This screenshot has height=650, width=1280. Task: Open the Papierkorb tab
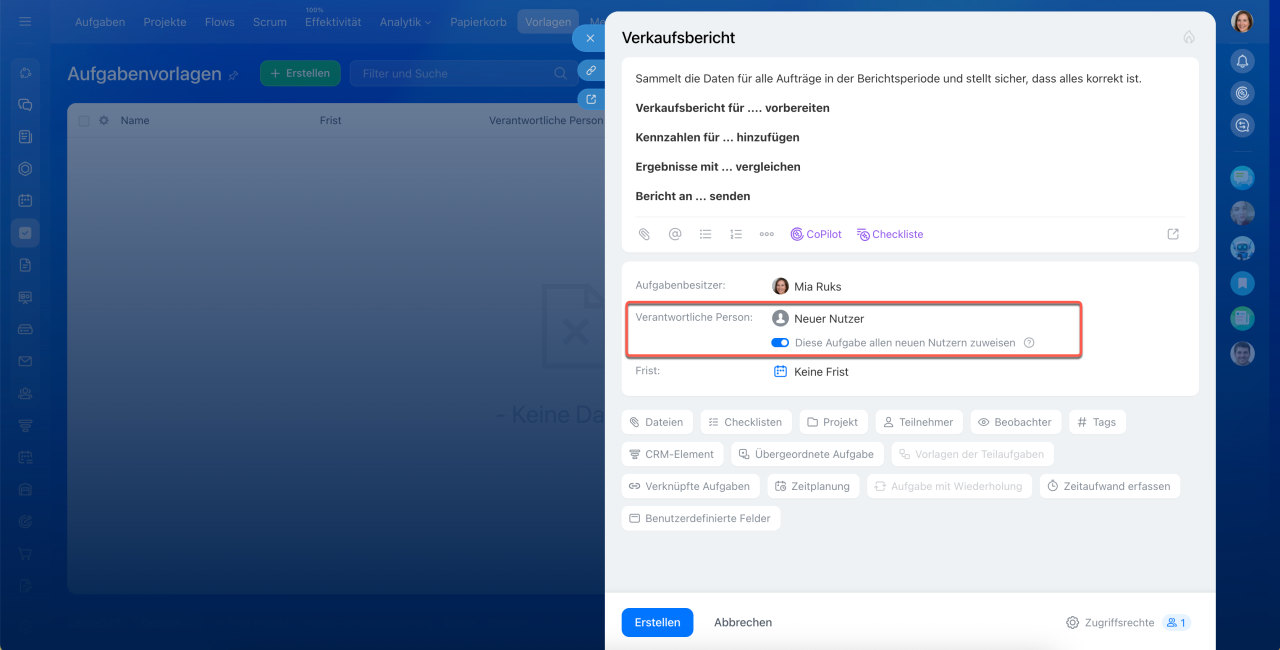coord(478,22)
